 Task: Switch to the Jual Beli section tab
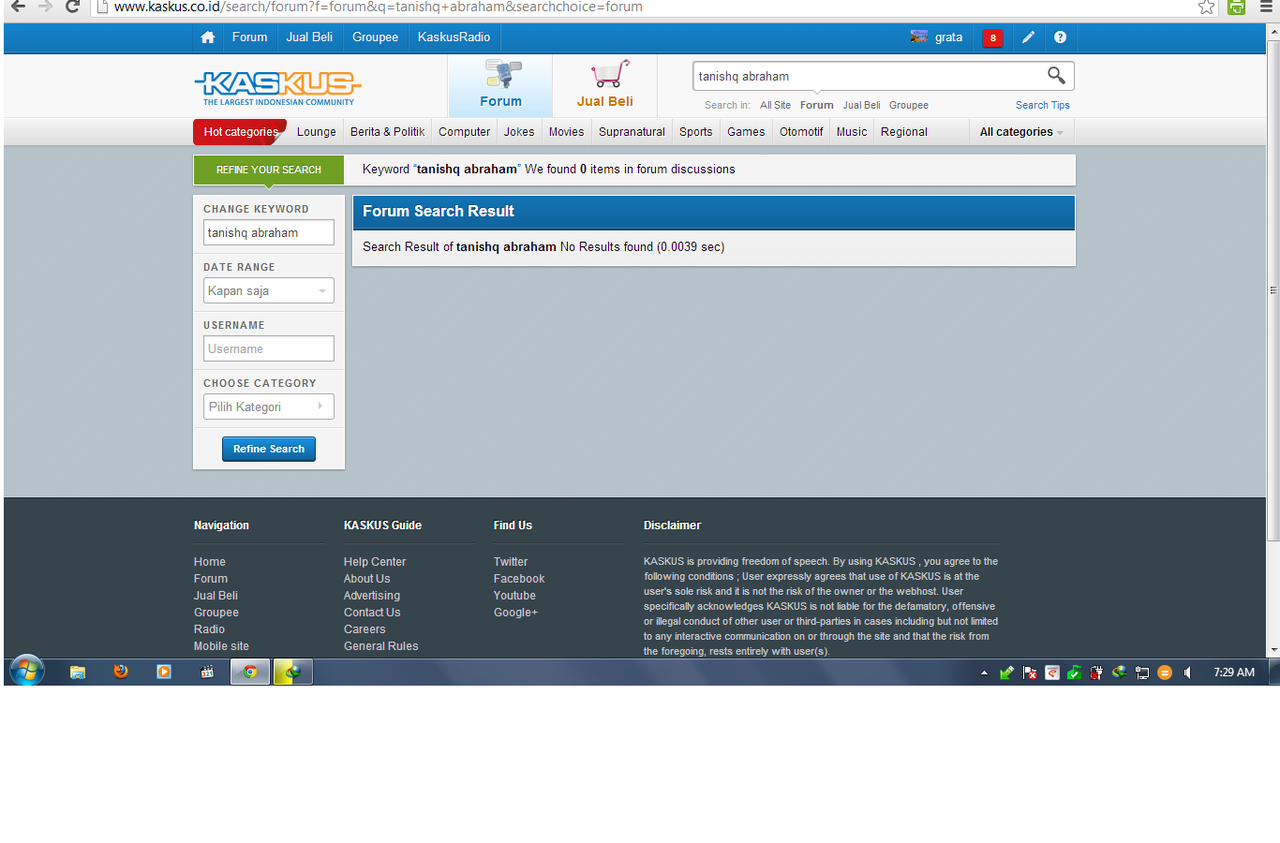tap(605, 86)
